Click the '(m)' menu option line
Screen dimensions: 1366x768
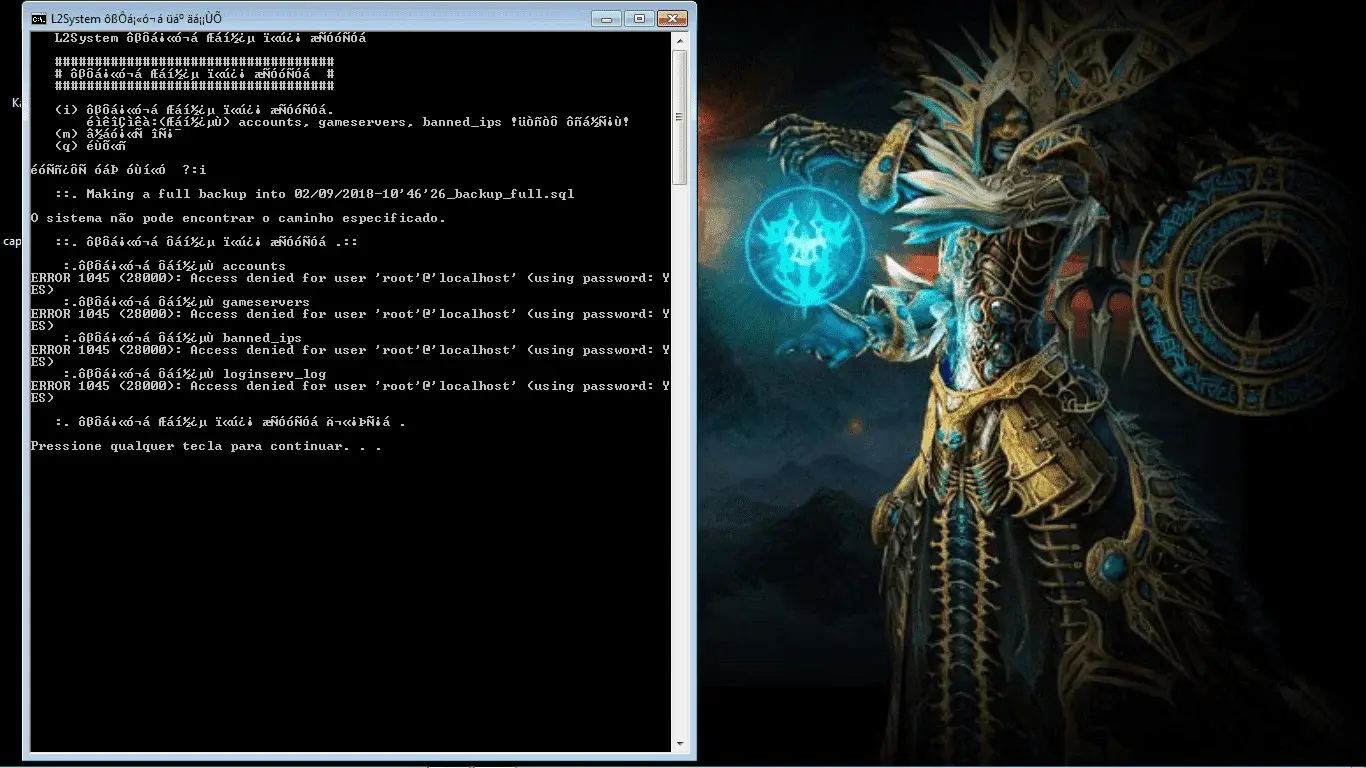tap(118, 134)
